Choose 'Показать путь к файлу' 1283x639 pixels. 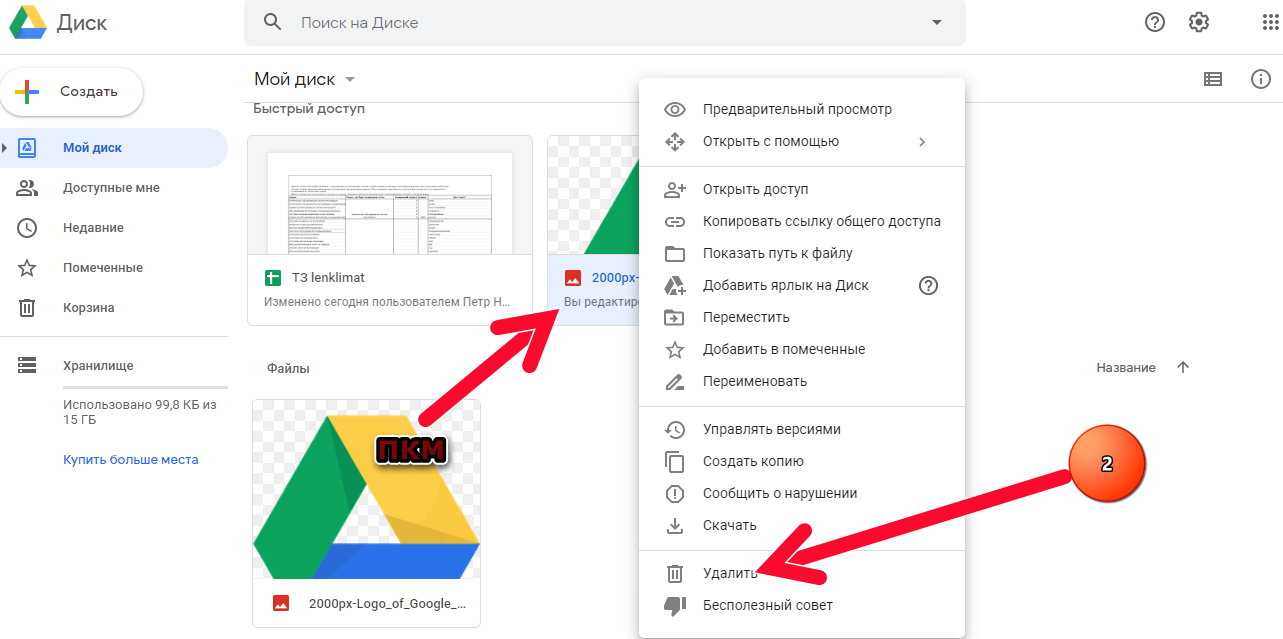click(802, 253)
